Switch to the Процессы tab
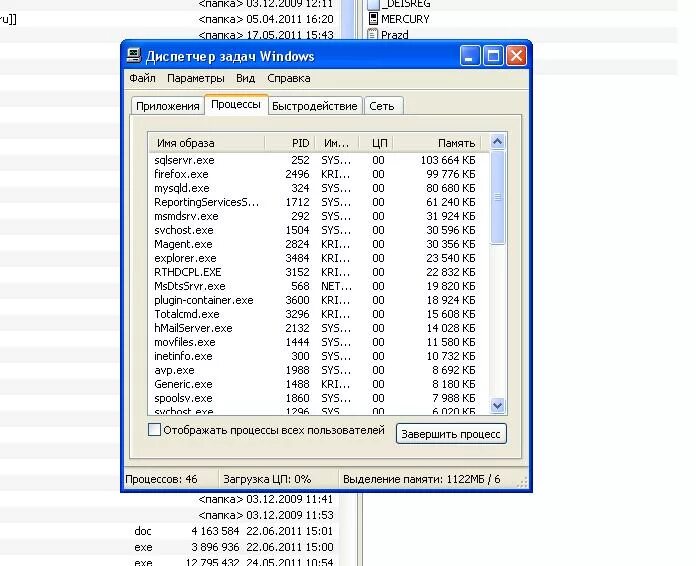696x566 pixels. (236, 105)
